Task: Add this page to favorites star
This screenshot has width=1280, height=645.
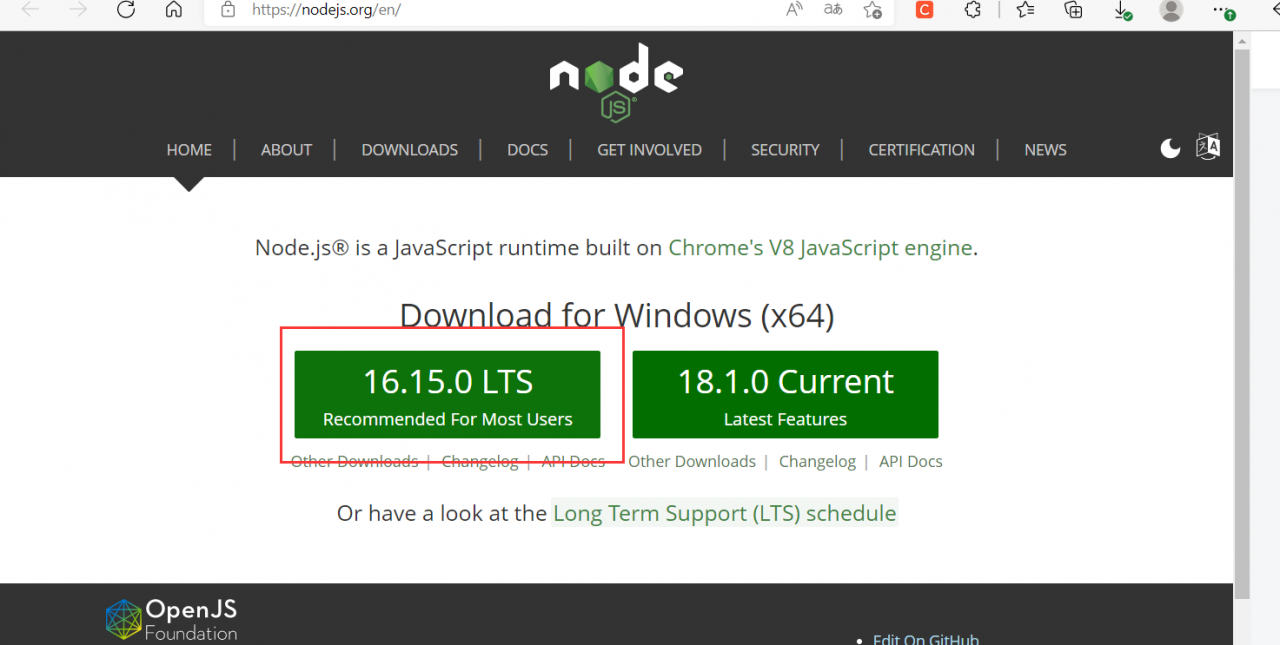Action: coord(872,10)
